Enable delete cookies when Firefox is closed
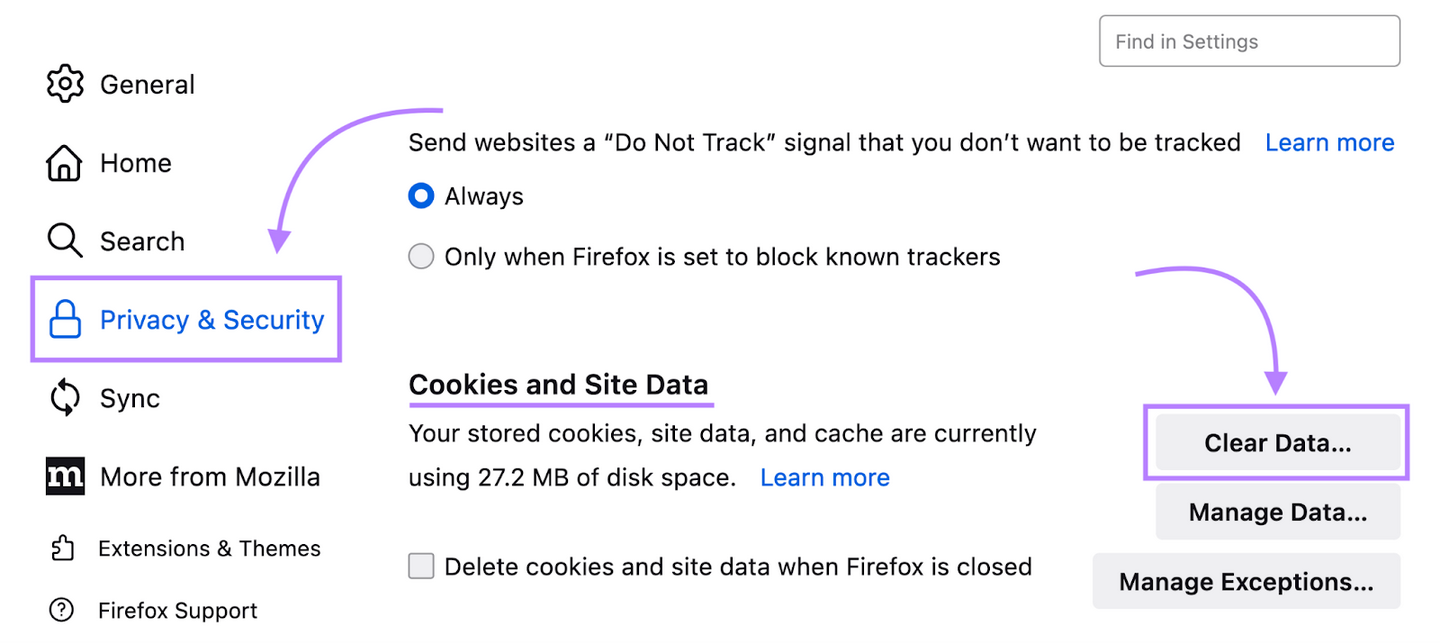 coord(421,567)
